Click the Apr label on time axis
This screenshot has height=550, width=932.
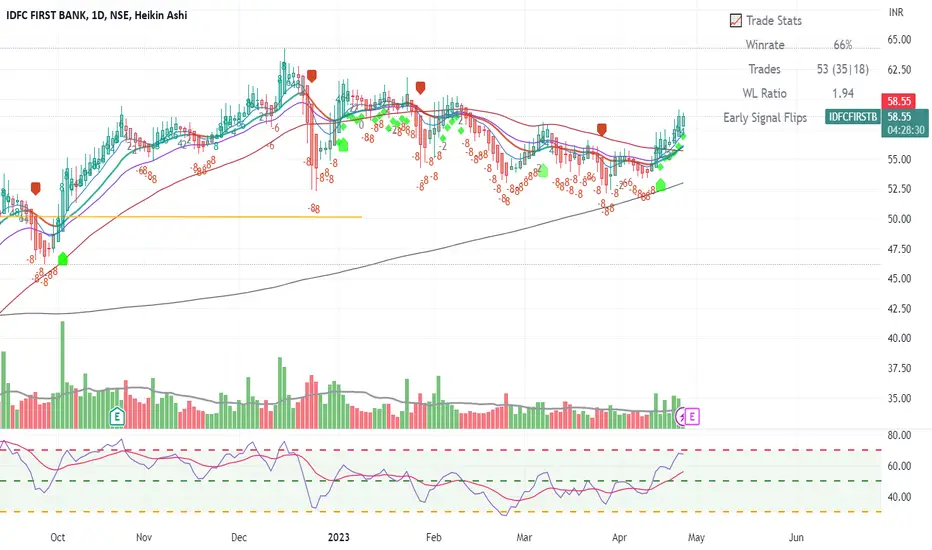[x=619, y=538]
